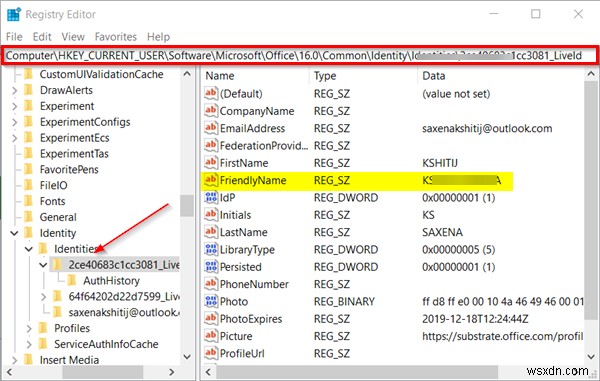Image resolution: width=600 pixels, height=381 pixels.
Task: Open the Help menu
Action: pos(158,37)
